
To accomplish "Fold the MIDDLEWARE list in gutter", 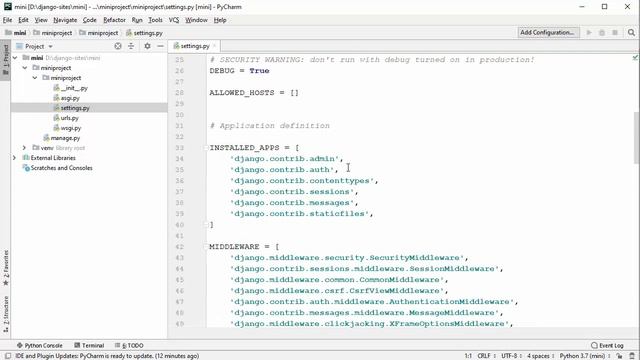I will point(206,247).
